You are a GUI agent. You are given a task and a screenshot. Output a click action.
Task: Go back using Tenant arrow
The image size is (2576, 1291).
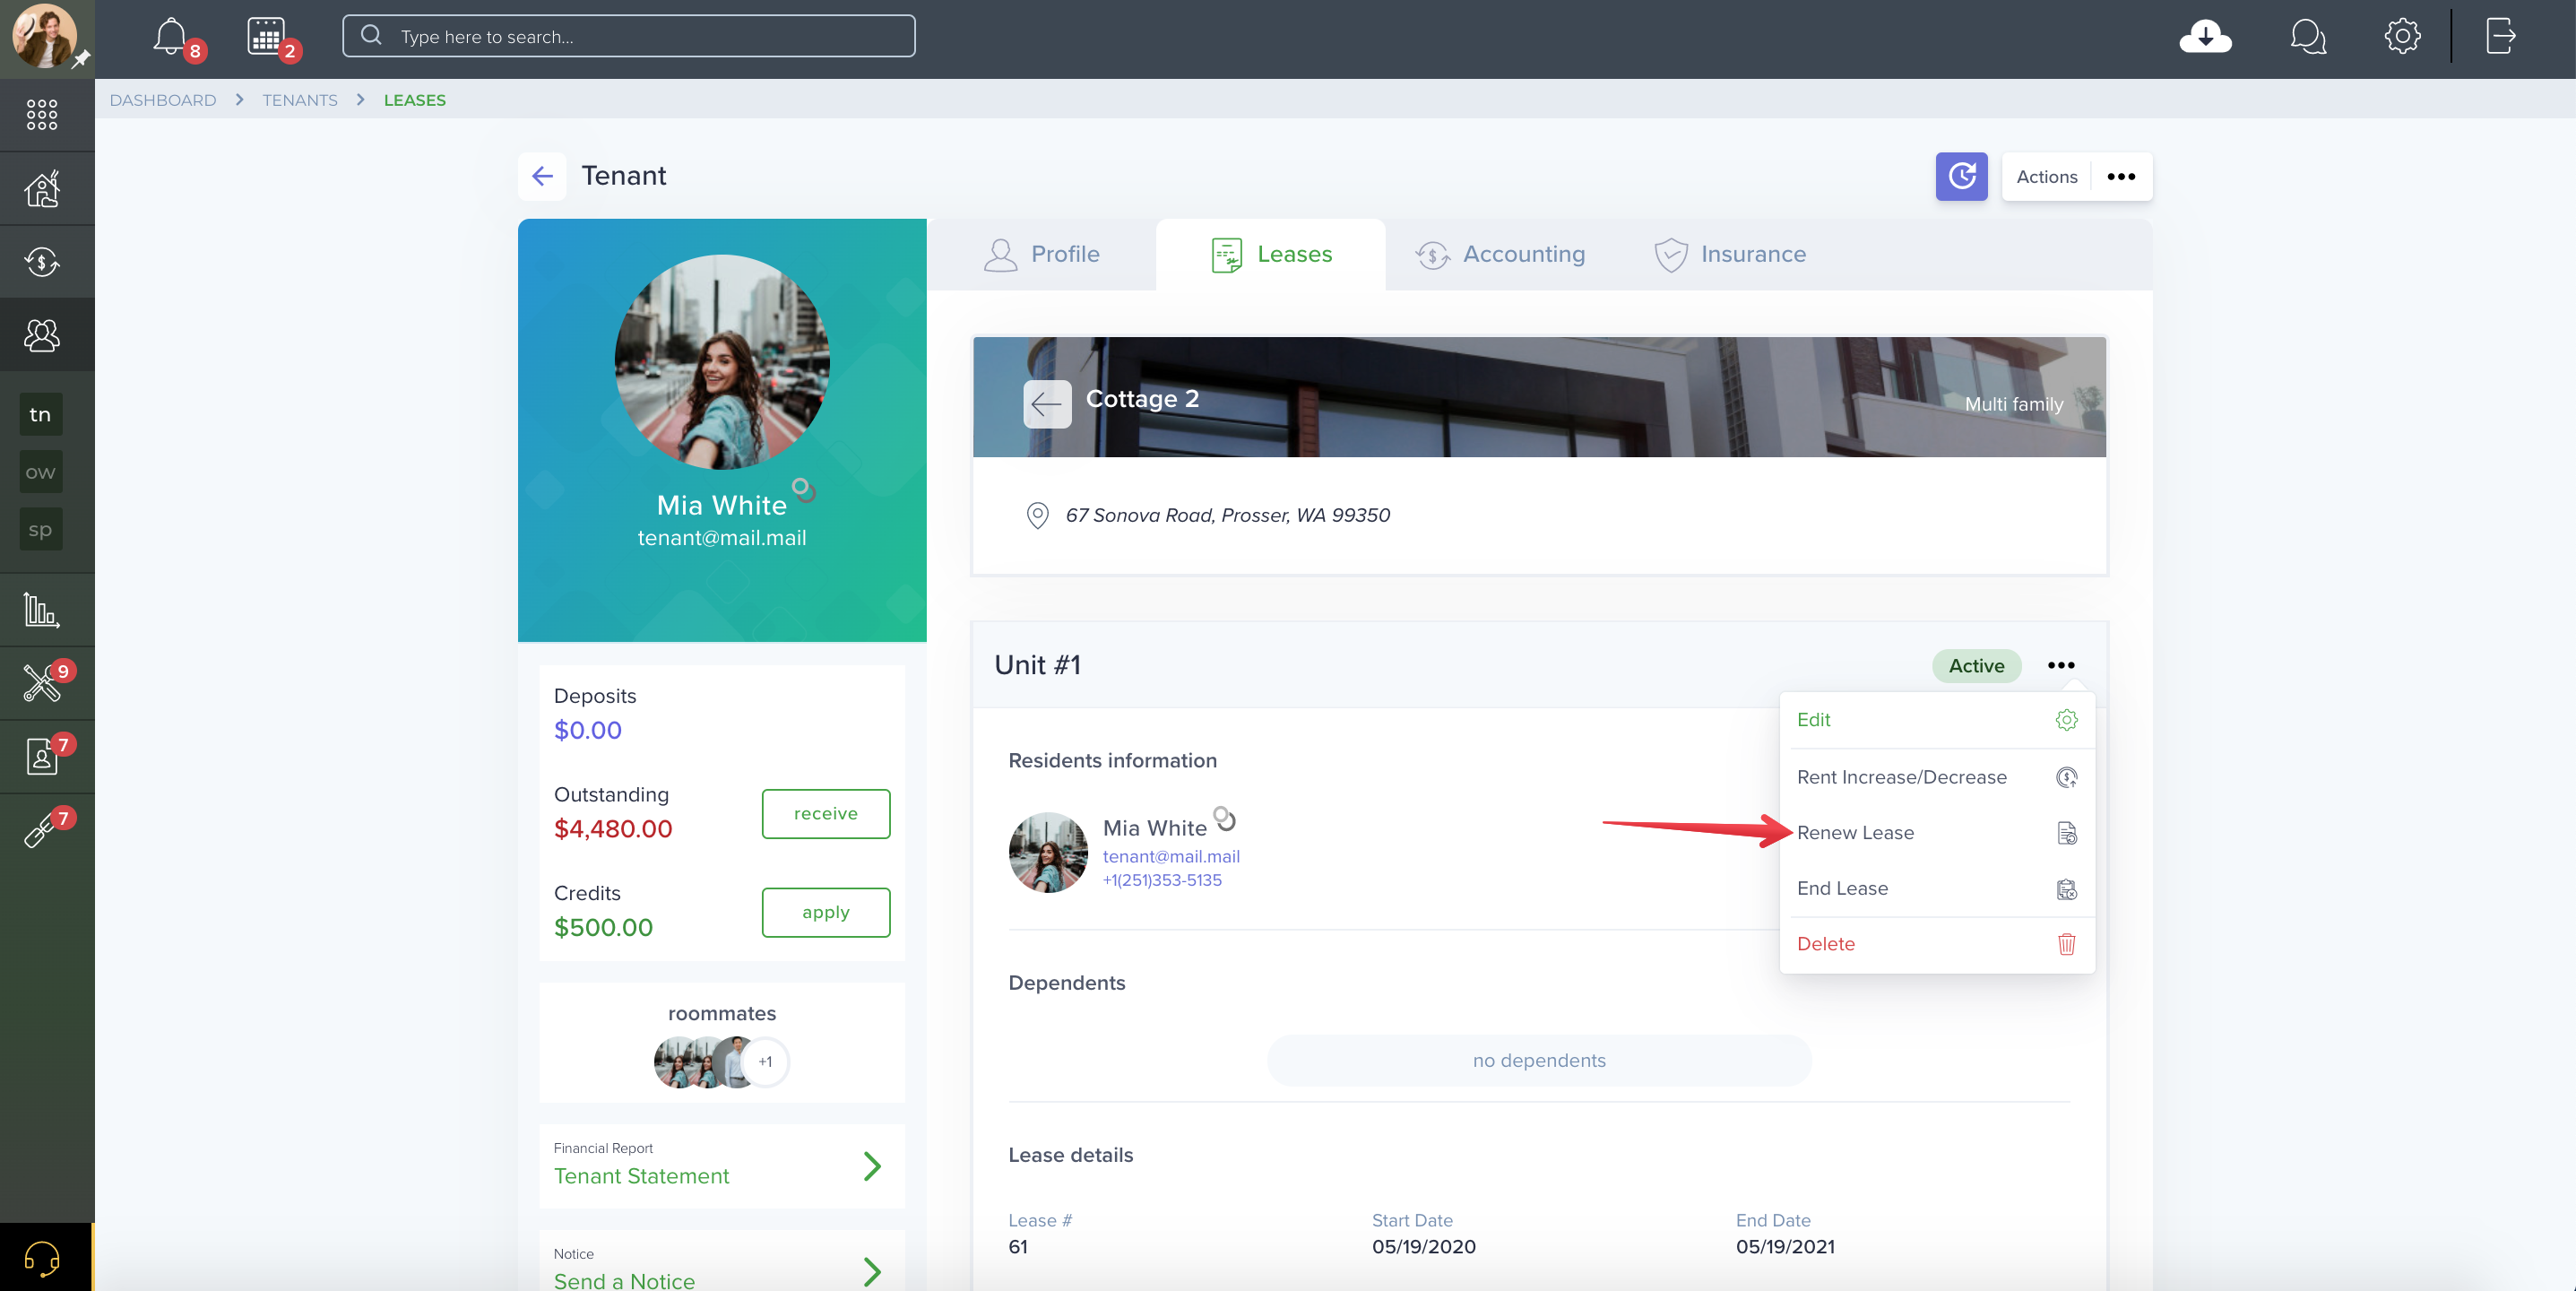(x=542, y=176)
